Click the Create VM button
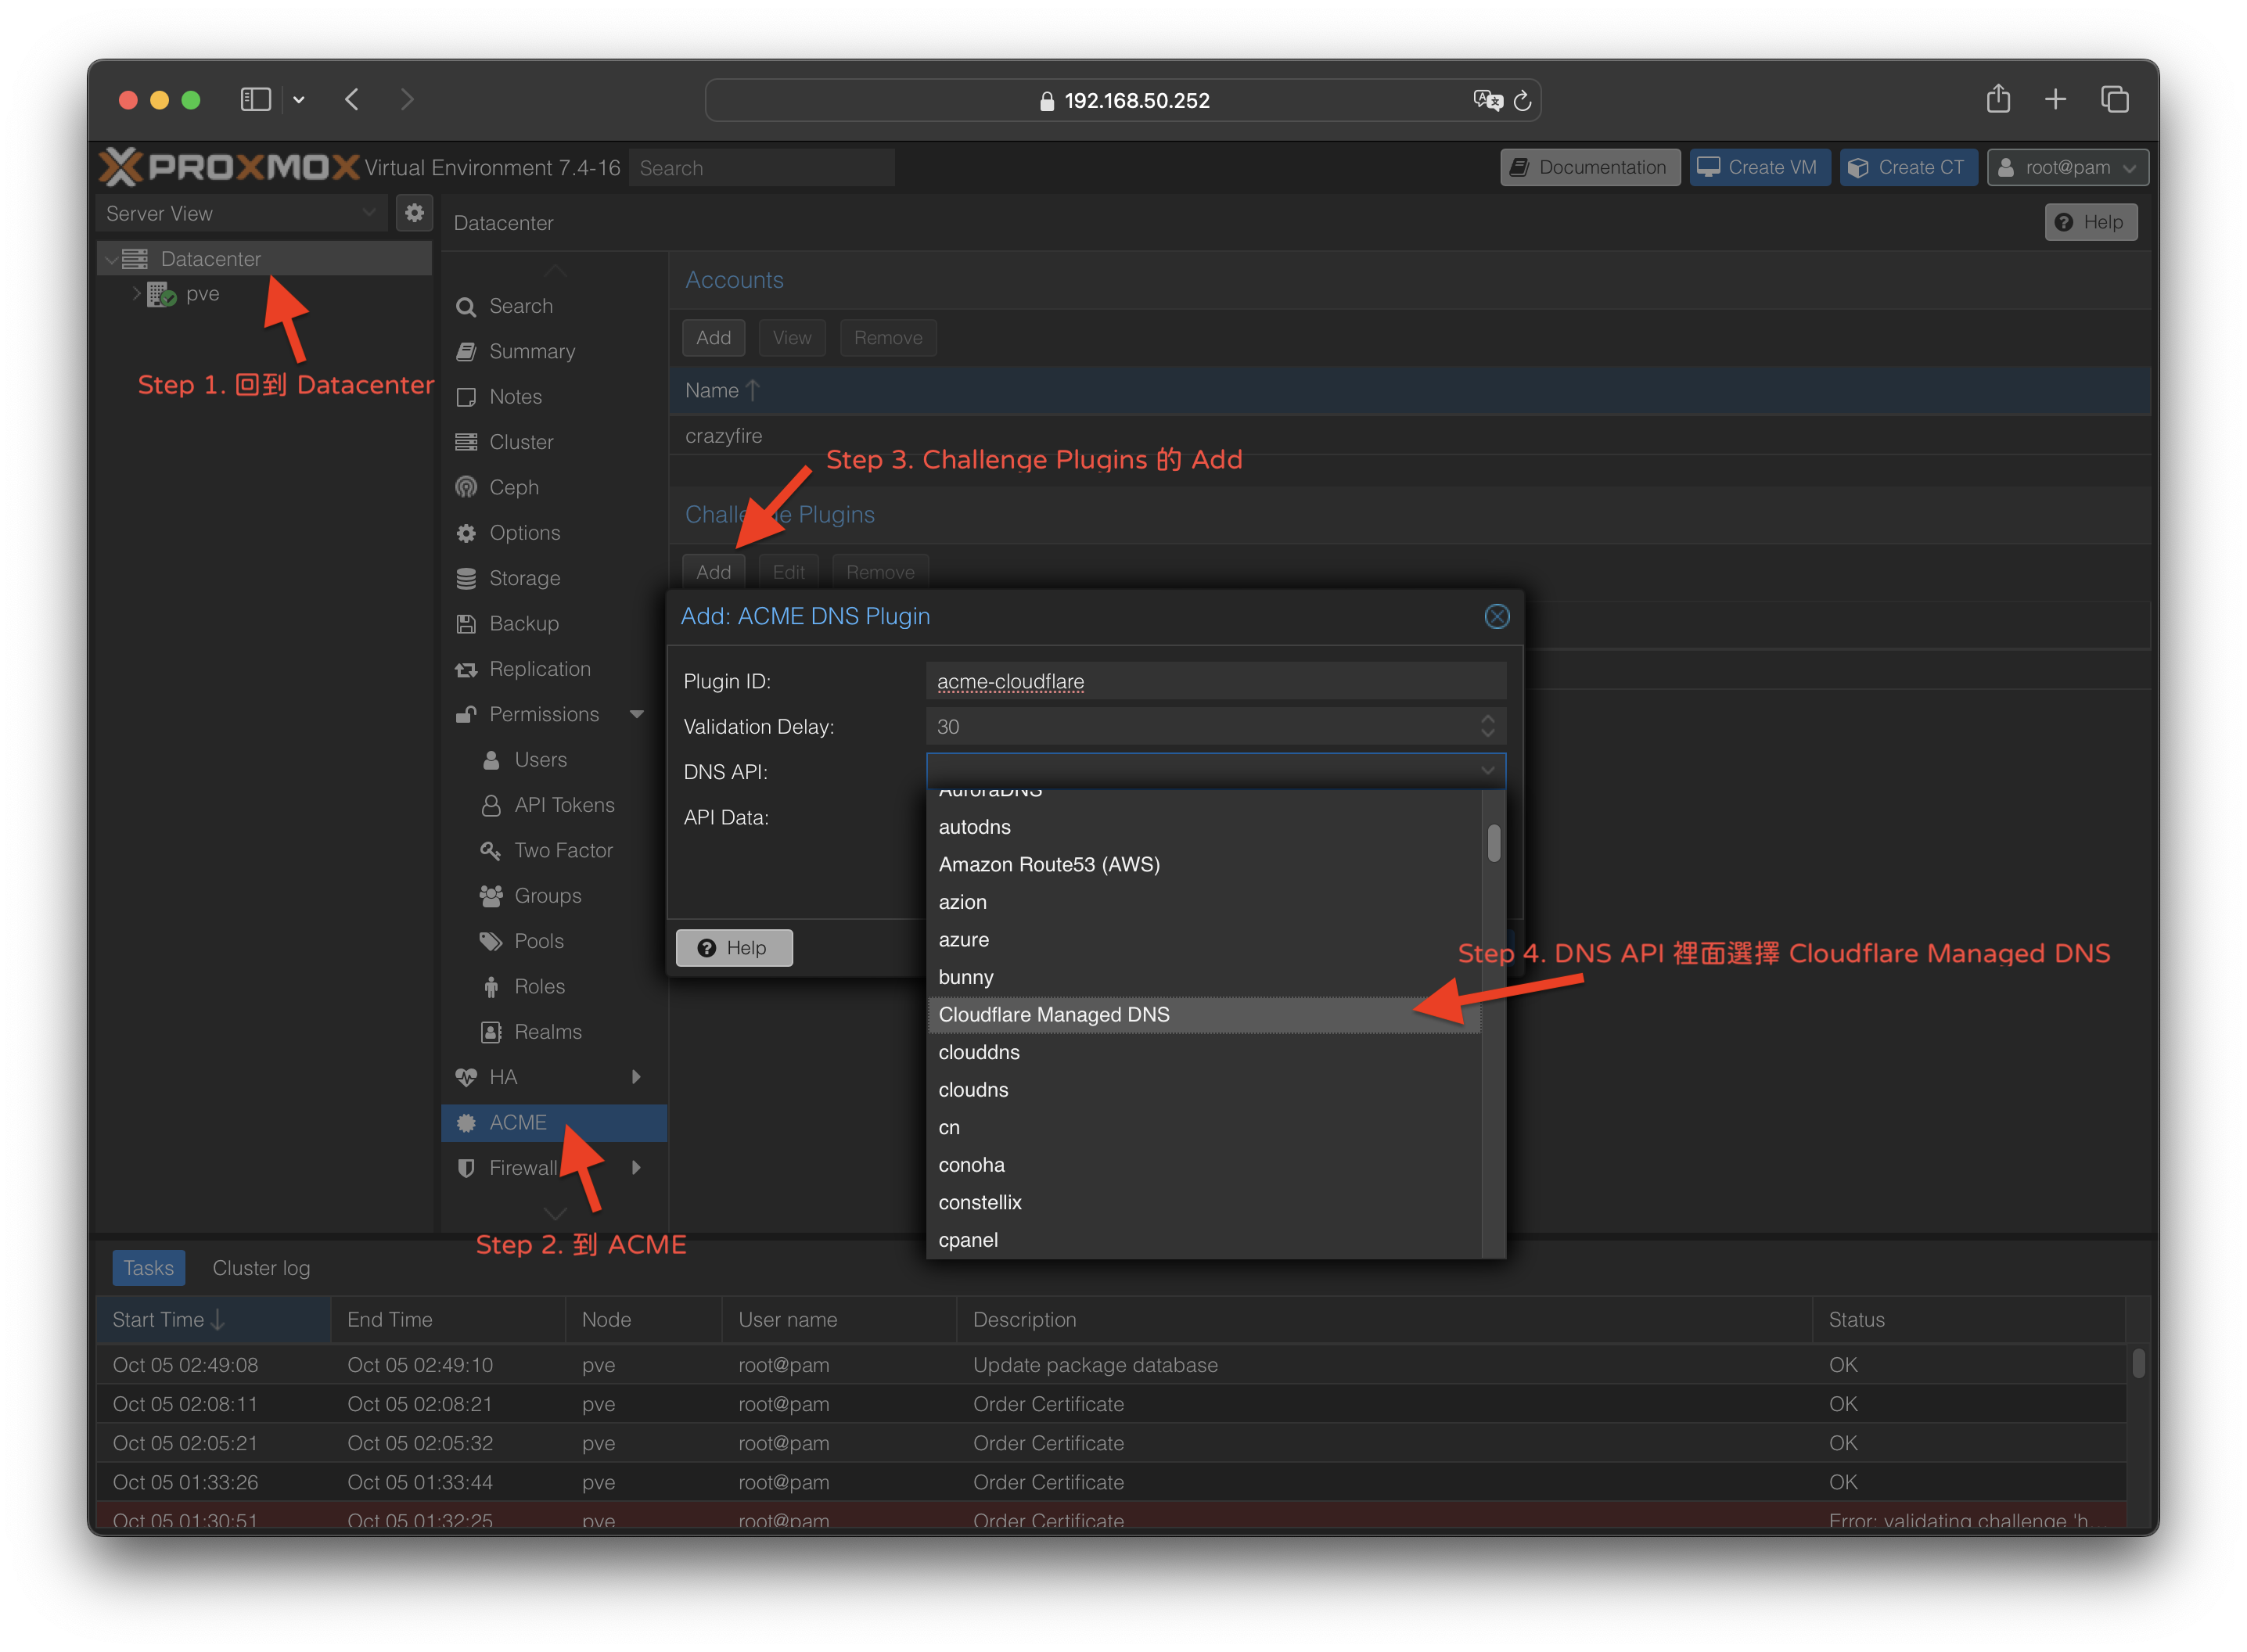 [x=1759, y=167]
